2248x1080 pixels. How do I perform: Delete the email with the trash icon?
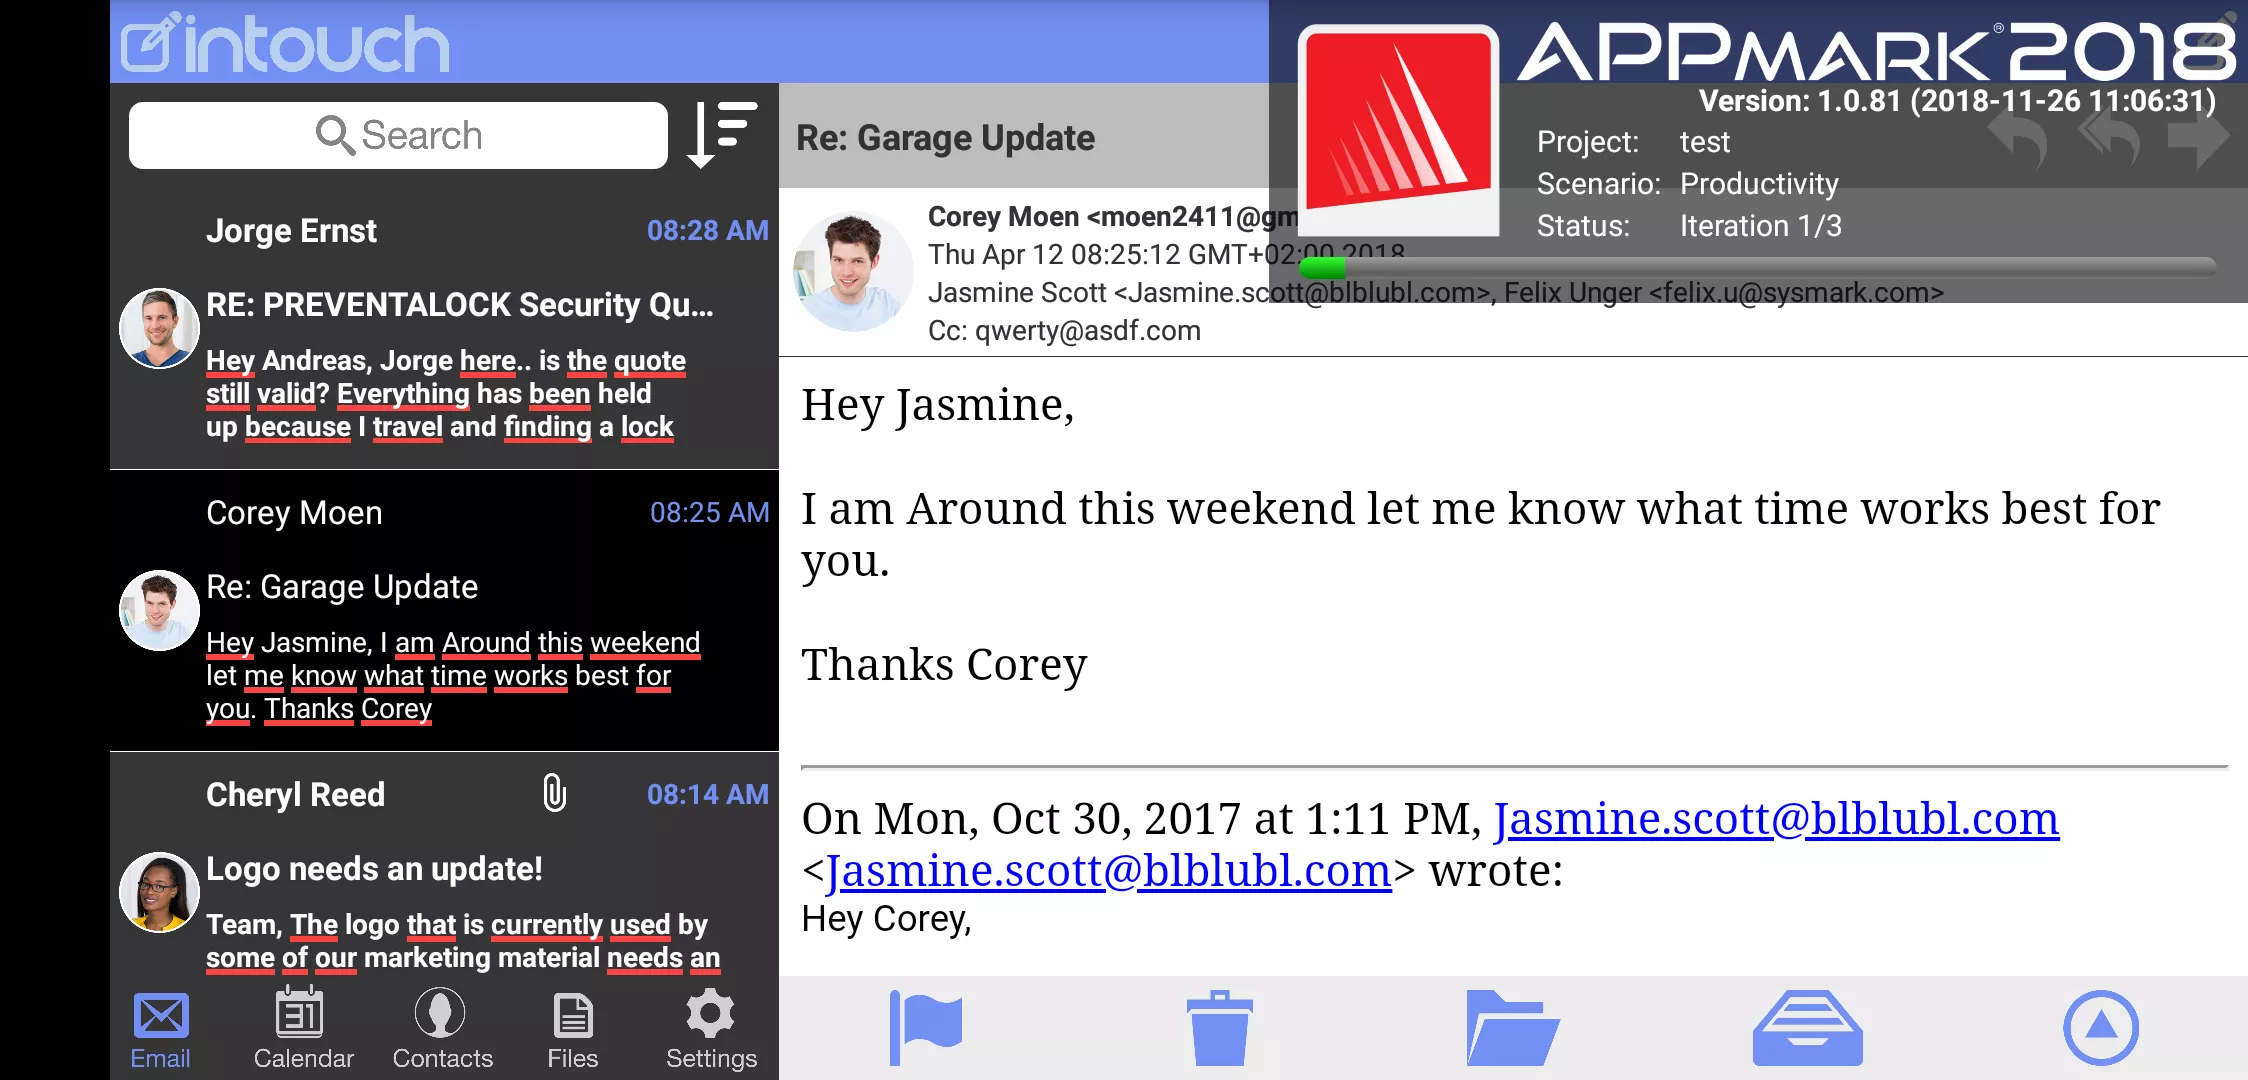(x=1219, y=1027)
